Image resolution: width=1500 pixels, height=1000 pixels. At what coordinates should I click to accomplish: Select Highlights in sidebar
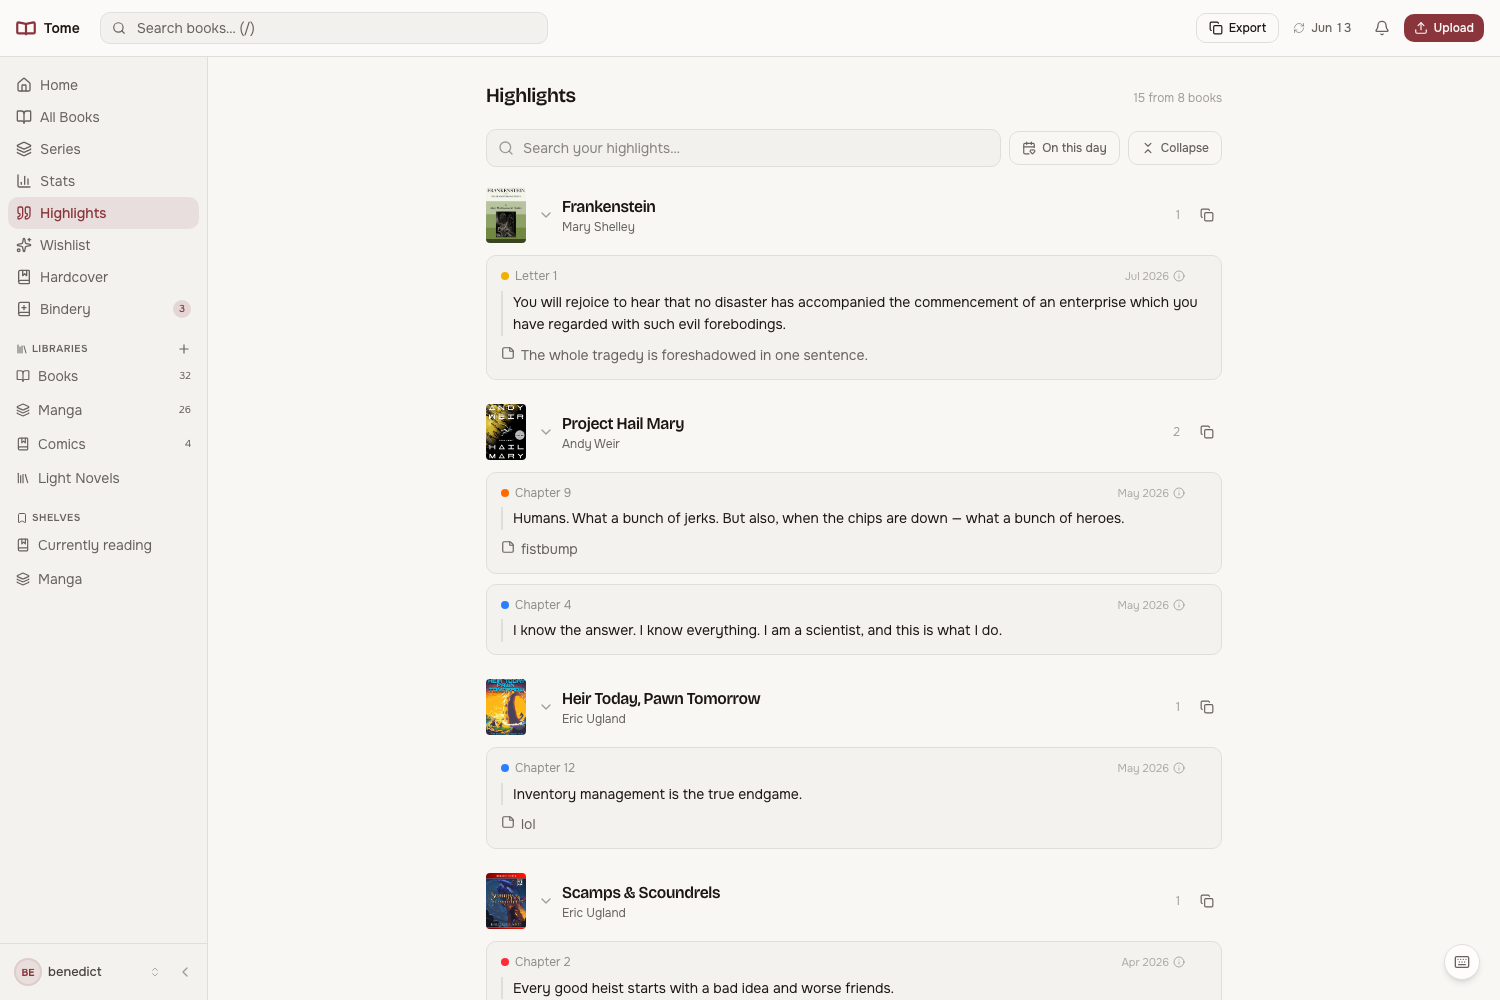point(103,213)
